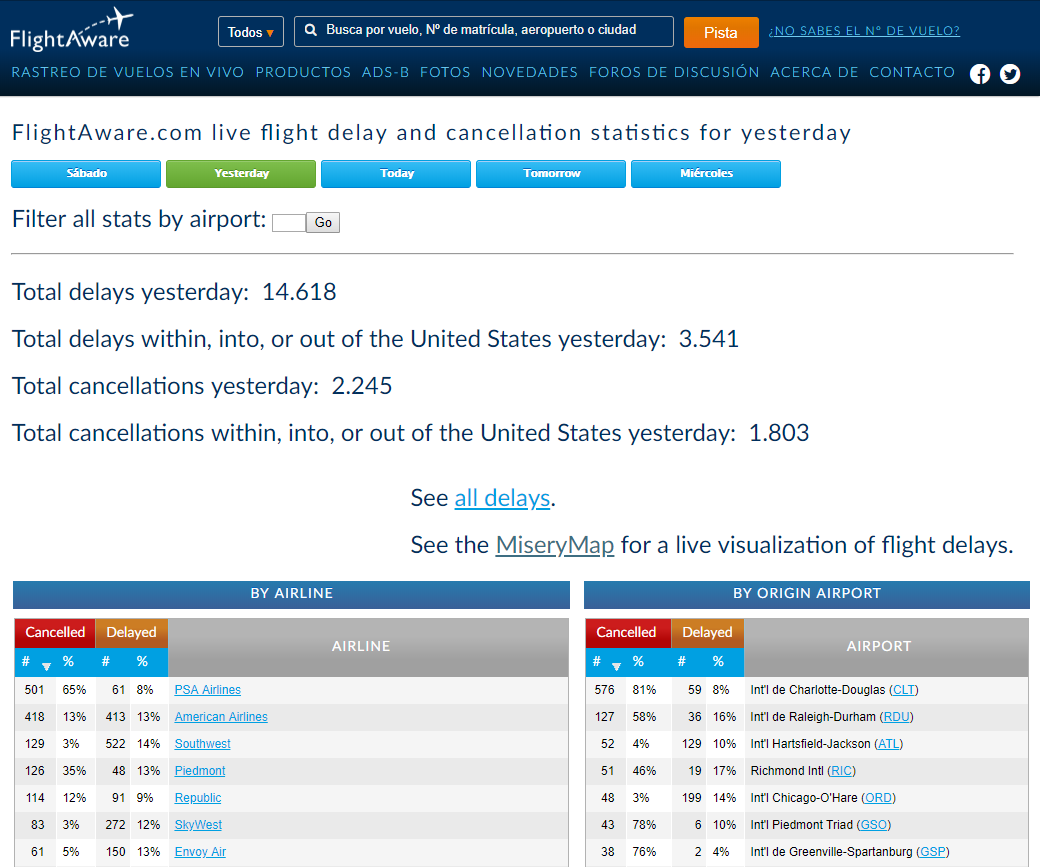Viewport: 1040px width, 867px height.
Task: Sort airlines by delayed percent column
Action: pyautogui.click(x=142, y=661)
